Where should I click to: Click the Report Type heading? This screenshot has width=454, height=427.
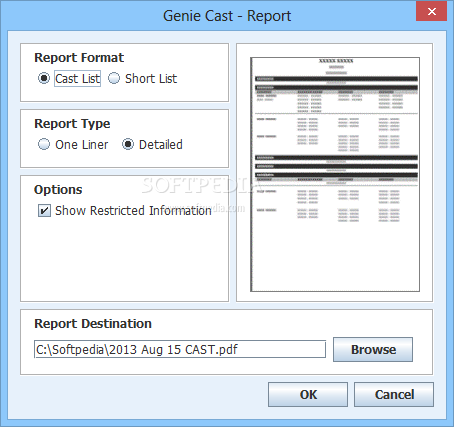(x=72, y=124)
